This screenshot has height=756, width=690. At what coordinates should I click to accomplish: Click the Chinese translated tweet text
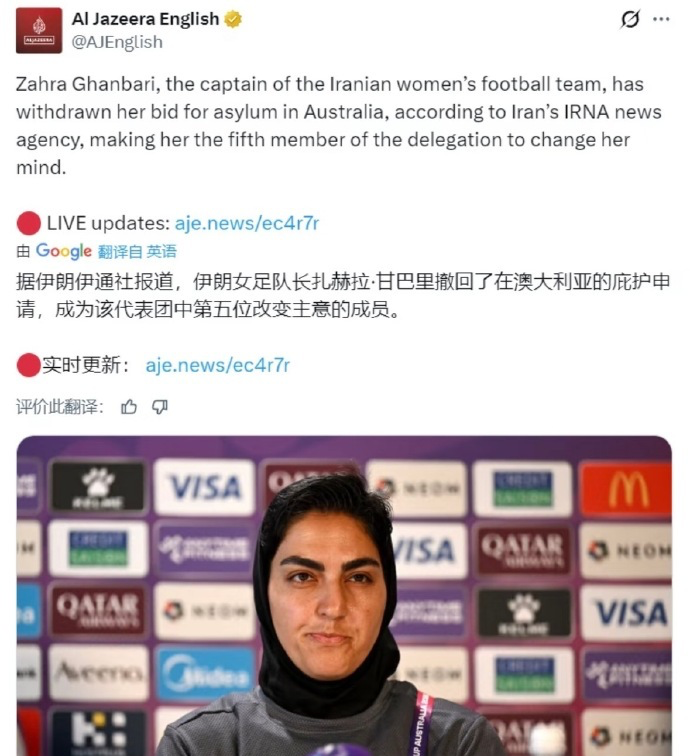(x=343, y=295)
